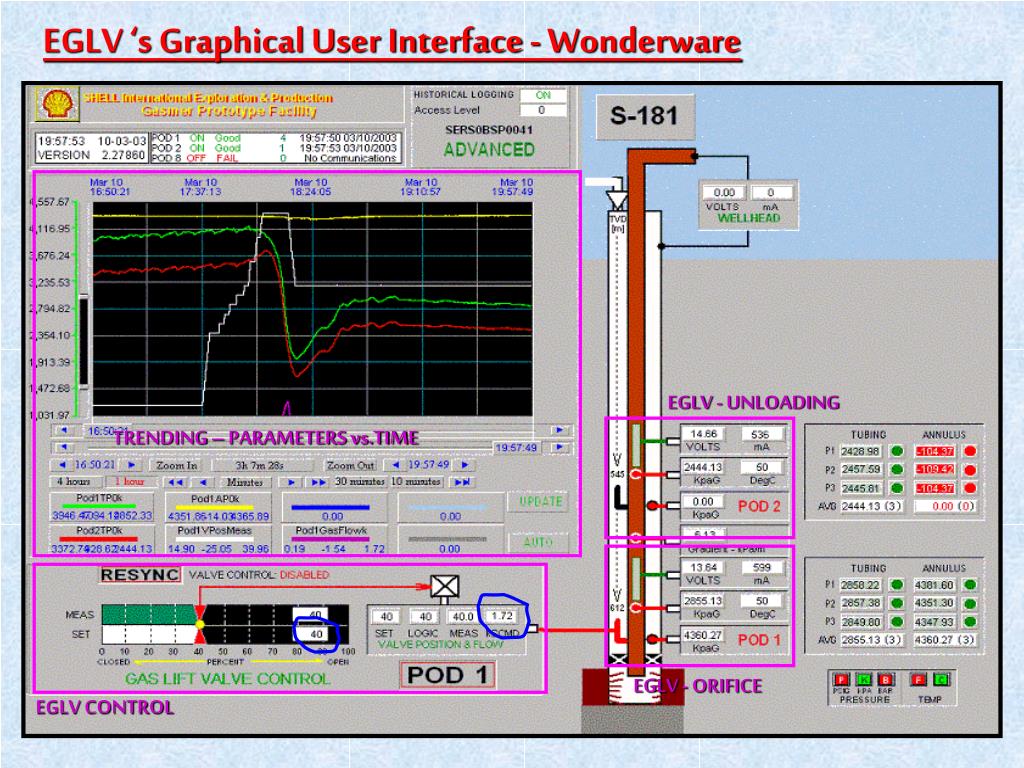Viewport: 1024px width, 768px height.
Task: Click Pod 2 tubing P1 green status light
Action: point(897,451)
